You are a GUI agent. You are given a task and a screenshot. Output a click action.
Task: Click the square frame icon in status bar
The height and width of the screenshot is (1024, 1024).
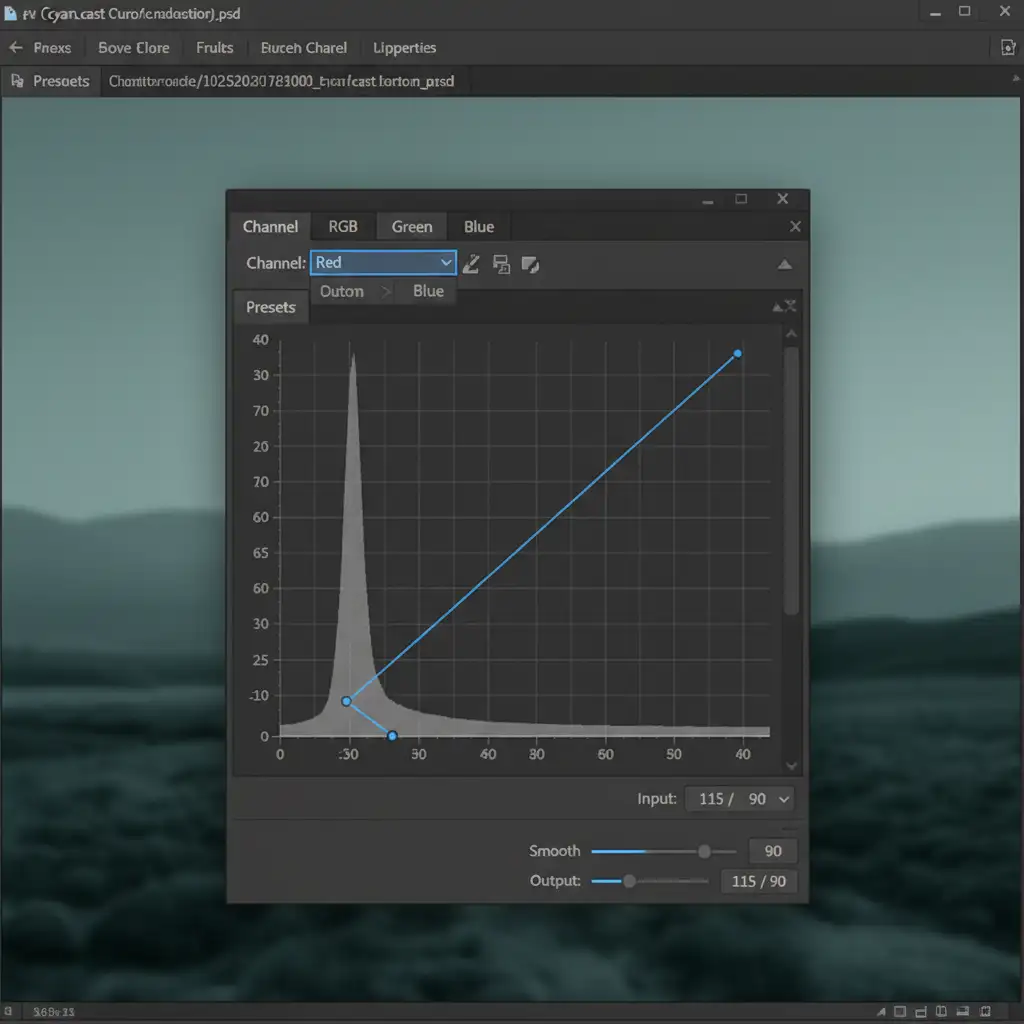pyautogui.click(x=899, y=1012)
